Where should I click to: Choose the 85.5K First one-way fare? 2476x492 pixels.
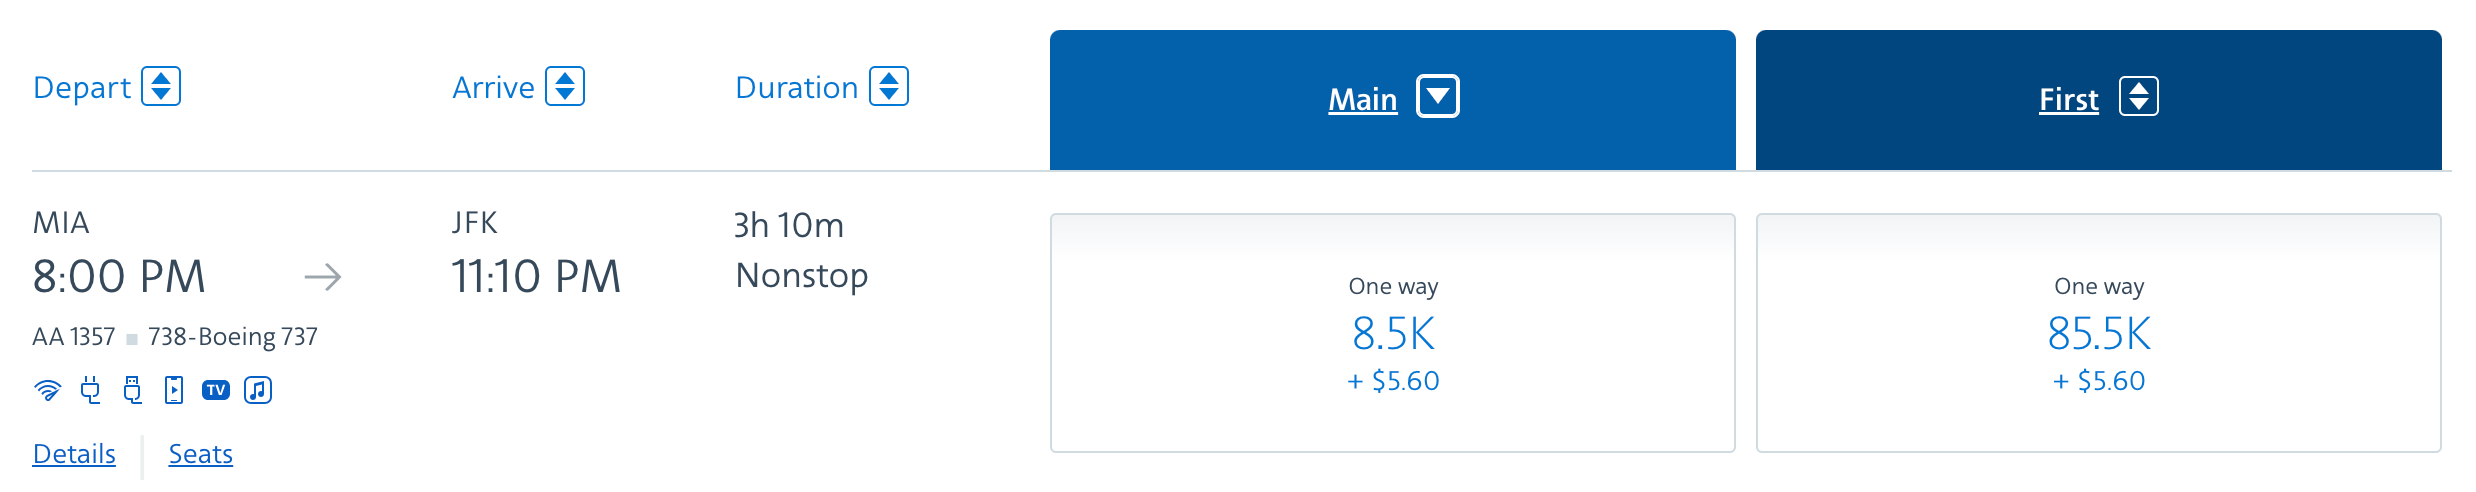click(x=2099, y=333)
